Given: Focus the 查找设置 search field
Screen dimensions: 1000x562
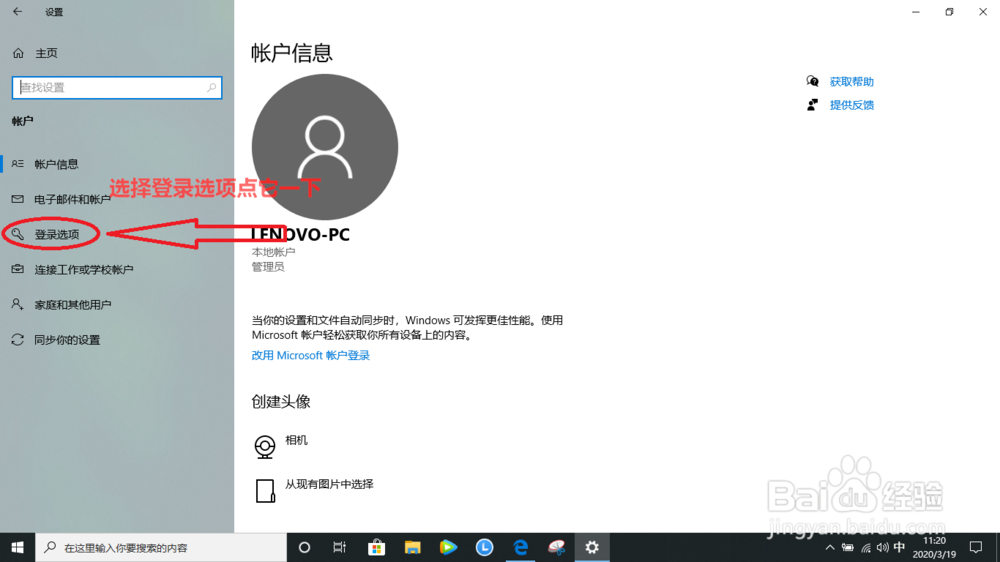Looking at the screenshot, I should [x=117, y=87].
